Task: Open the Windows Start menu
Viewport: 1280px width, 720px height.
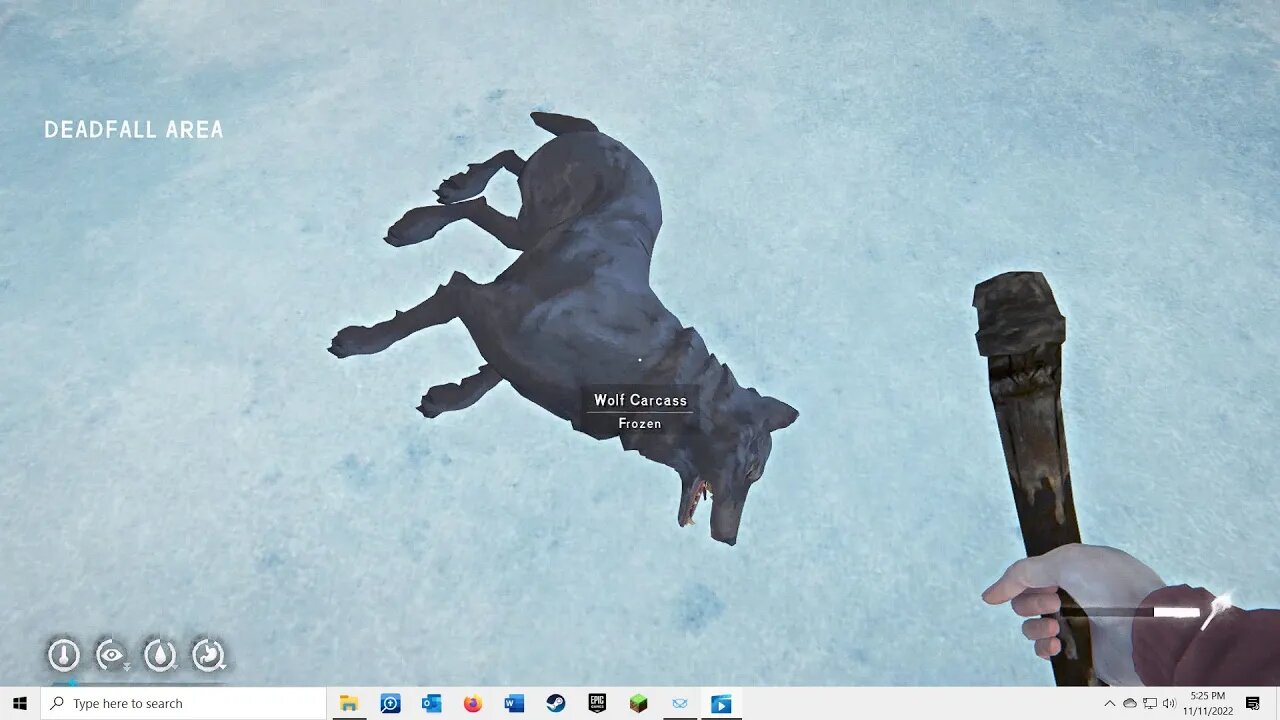Action: [x=20, y=703]
